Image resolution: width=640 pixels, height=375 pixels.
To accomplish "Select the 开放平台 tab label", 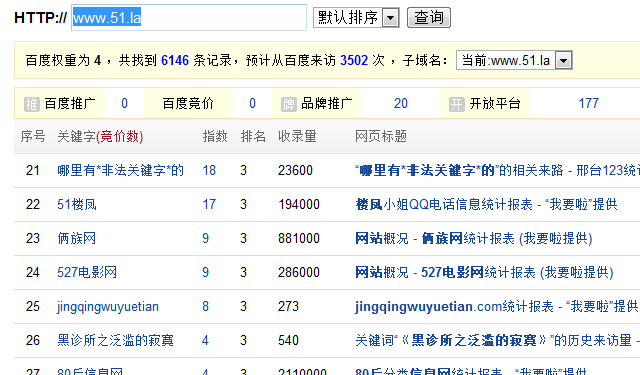I will point(495,104).
